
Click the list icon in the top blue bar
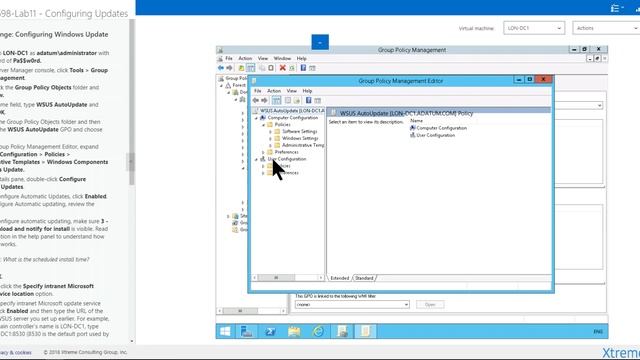616,8
